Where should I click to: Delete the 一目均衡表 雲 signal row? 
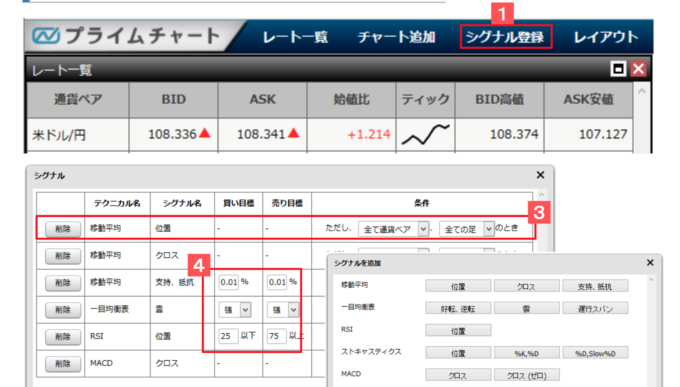tap(63, 310)
